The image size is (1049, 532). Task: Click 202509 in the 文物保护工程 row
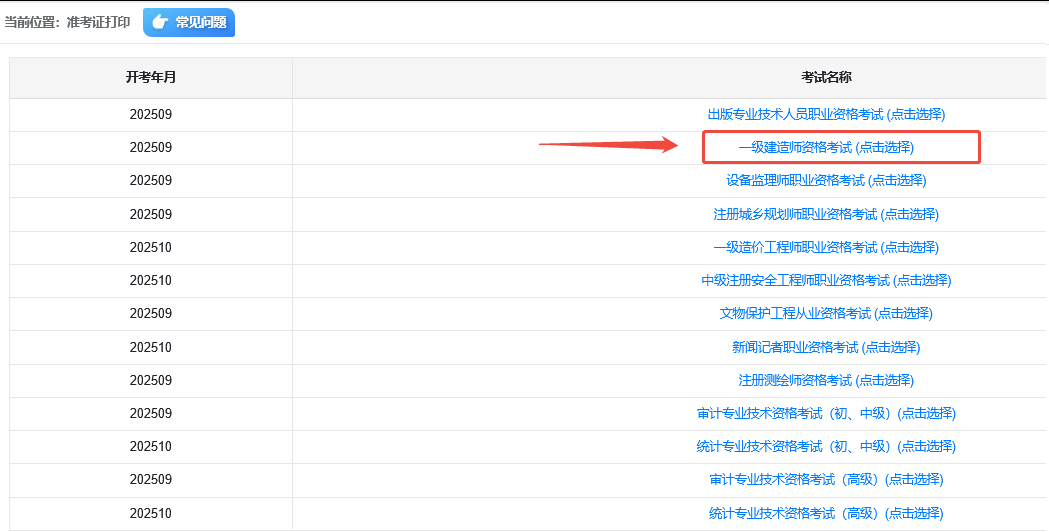pyautogui.click(x=151, y=313)
